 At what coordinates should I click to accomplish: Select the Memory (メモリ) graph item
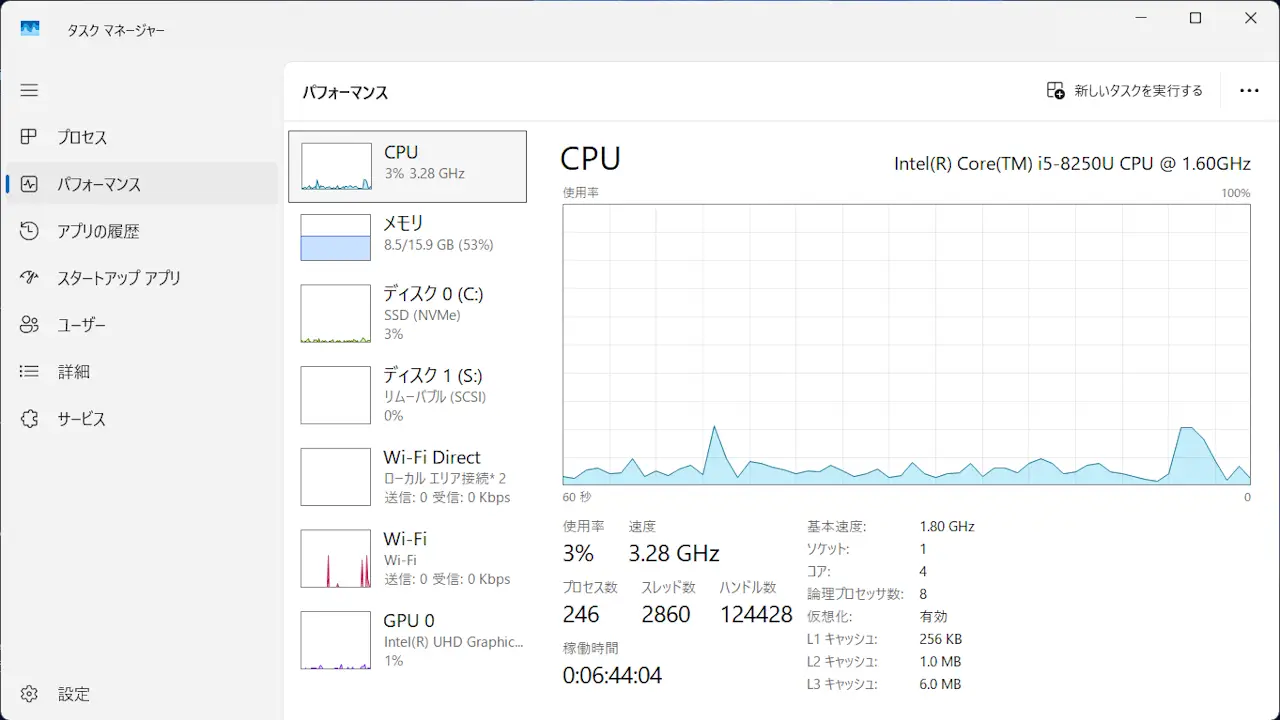point(407,237)
